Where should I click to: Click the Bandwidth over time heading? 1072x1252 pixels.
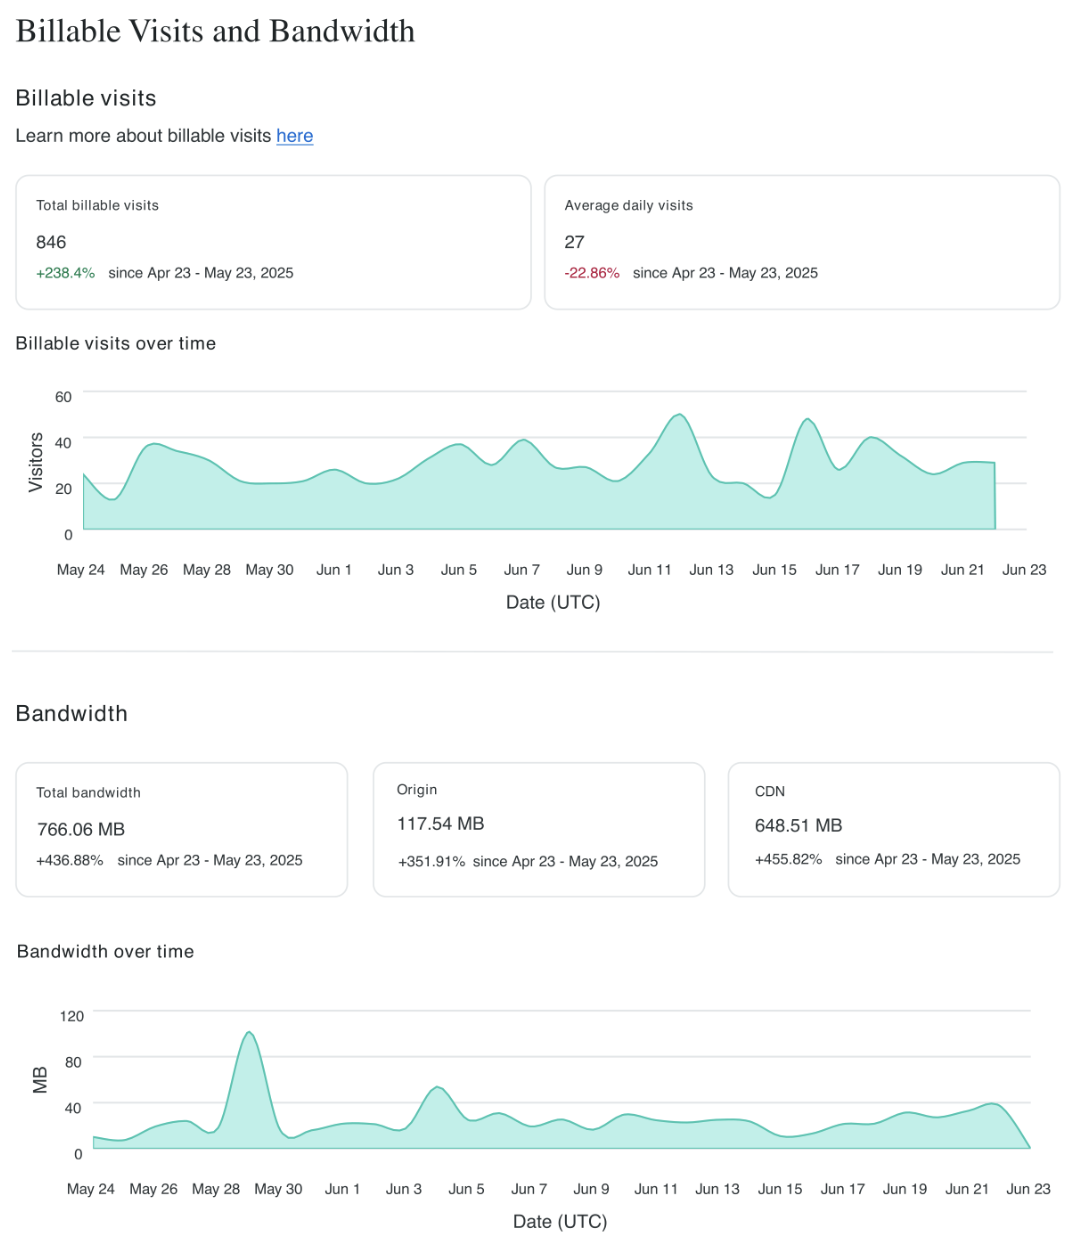tap(105, 951)
